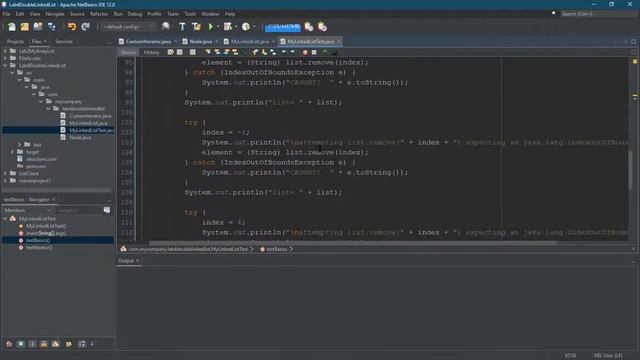Open the Tools menu

(x=190, y=14)
